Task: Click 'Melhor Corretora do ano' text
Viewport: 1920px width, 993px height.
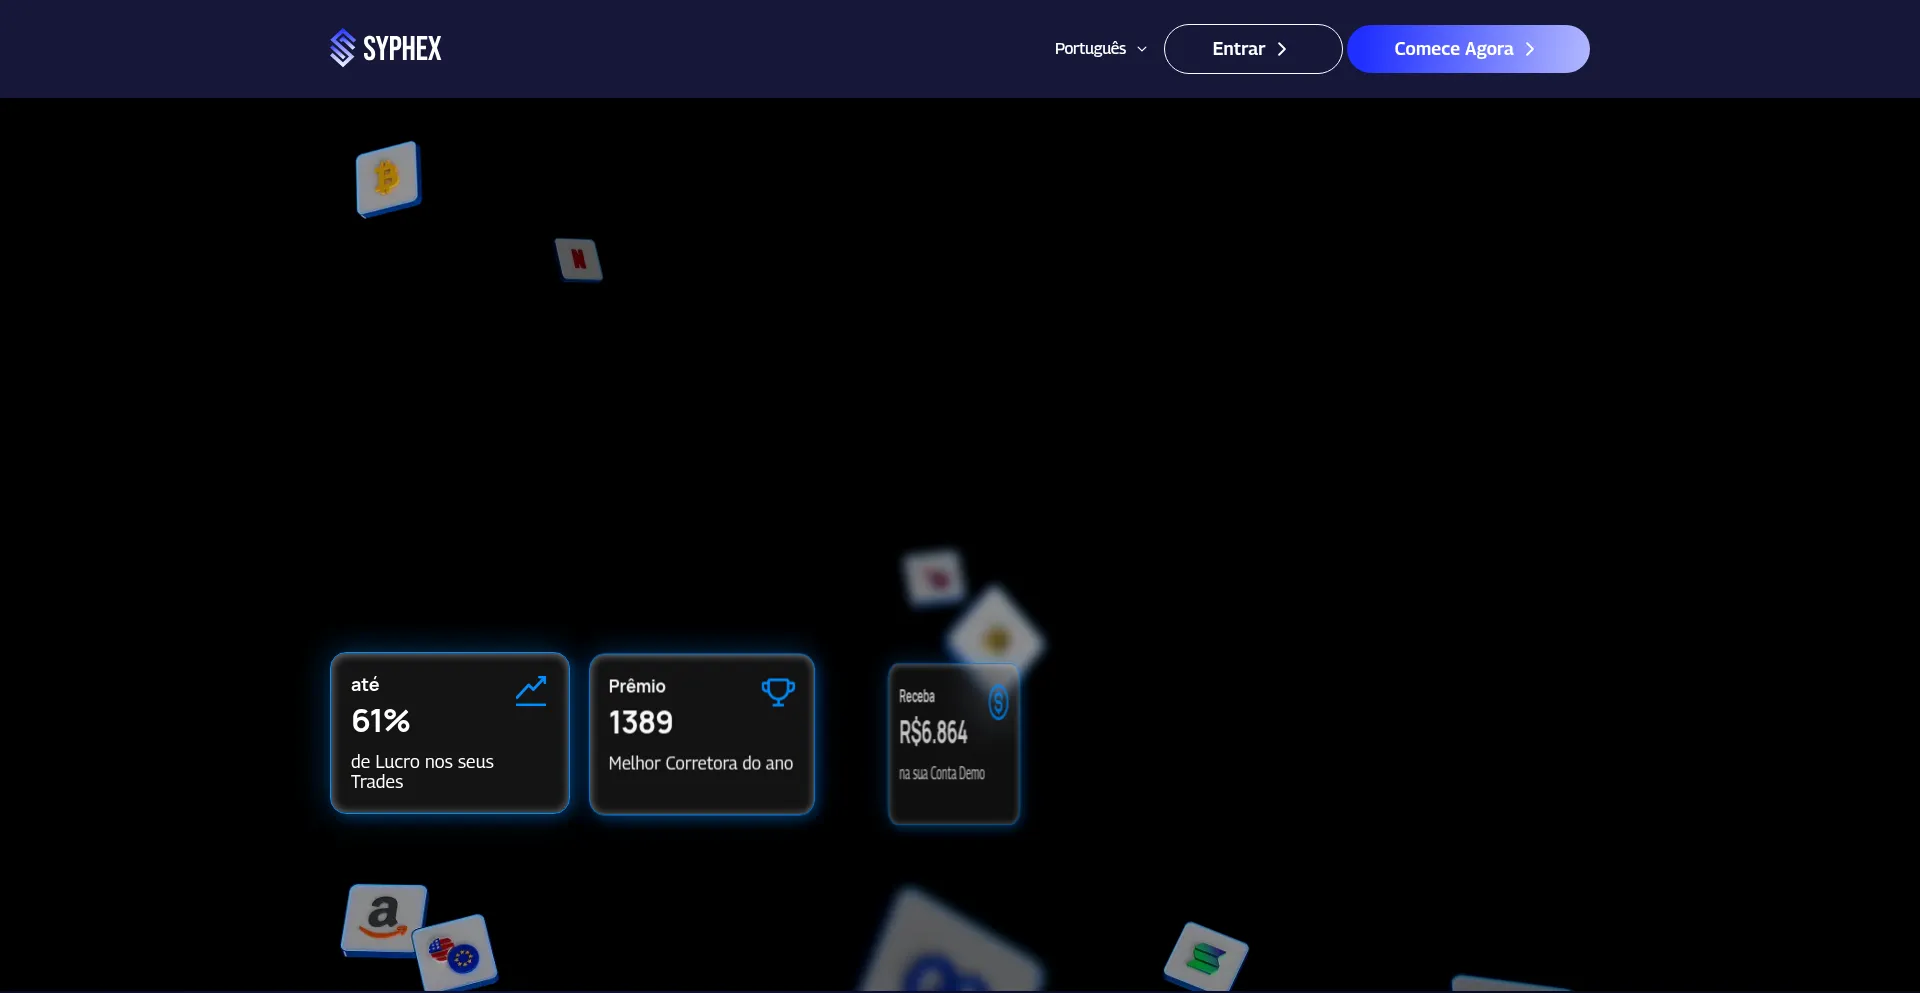Action: click(701, 763)
